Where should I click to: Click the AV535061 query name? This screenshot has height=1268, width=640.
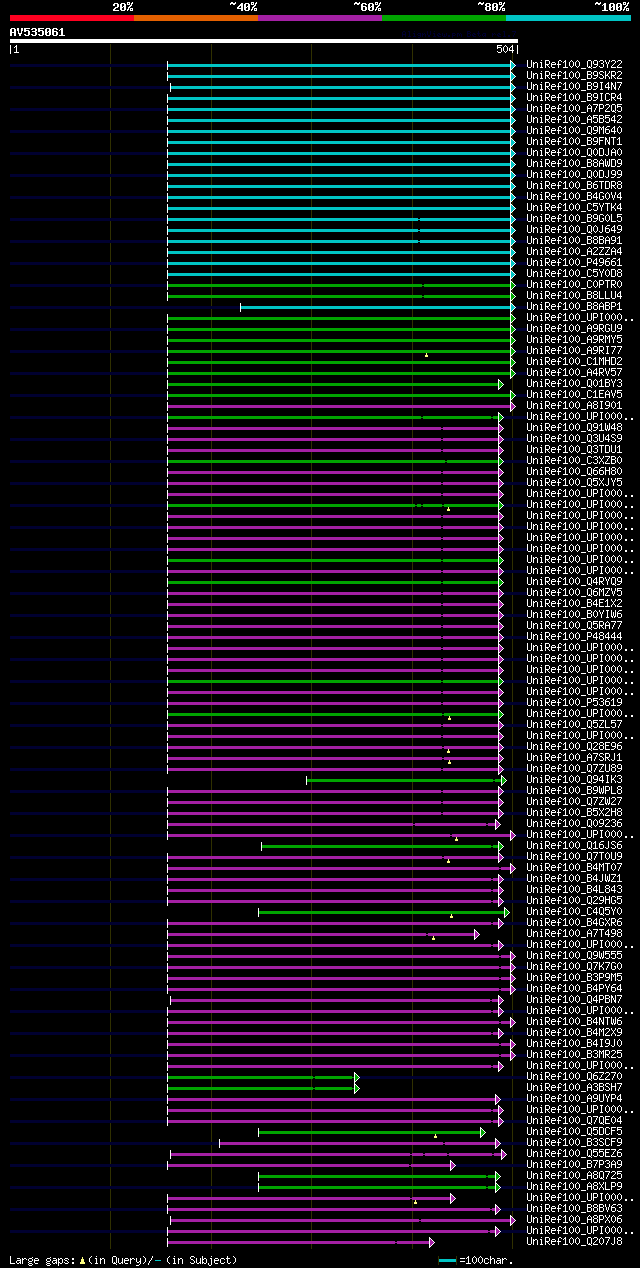38,32
